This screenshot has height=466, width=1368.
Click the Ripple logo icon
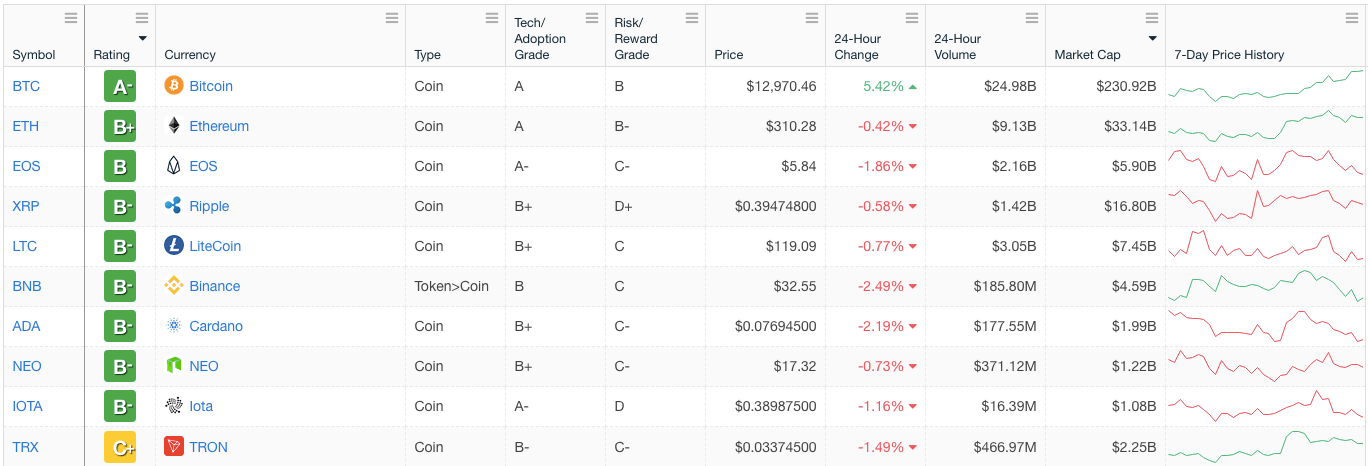tap(174, 206)
